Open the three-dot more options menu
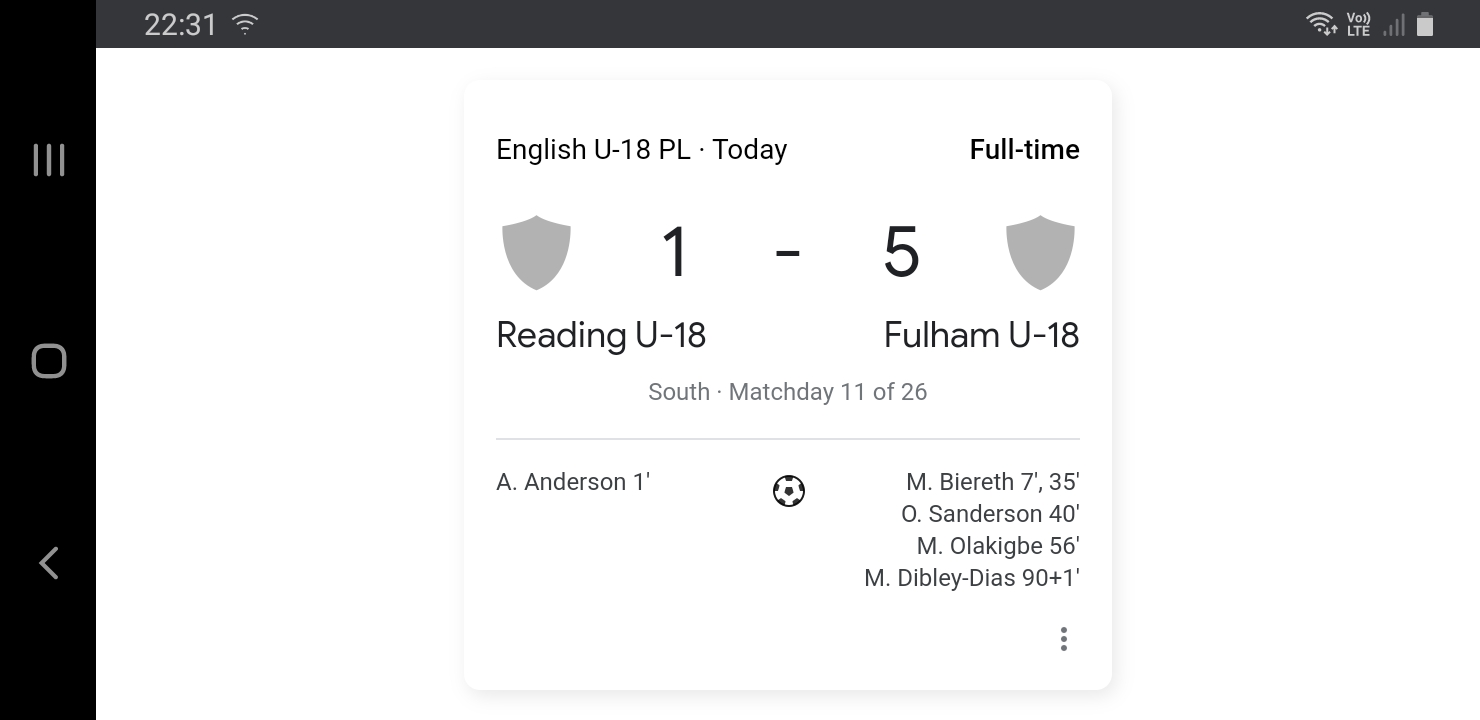This screenshot has width=1480, height=720. pos(1064,639)
